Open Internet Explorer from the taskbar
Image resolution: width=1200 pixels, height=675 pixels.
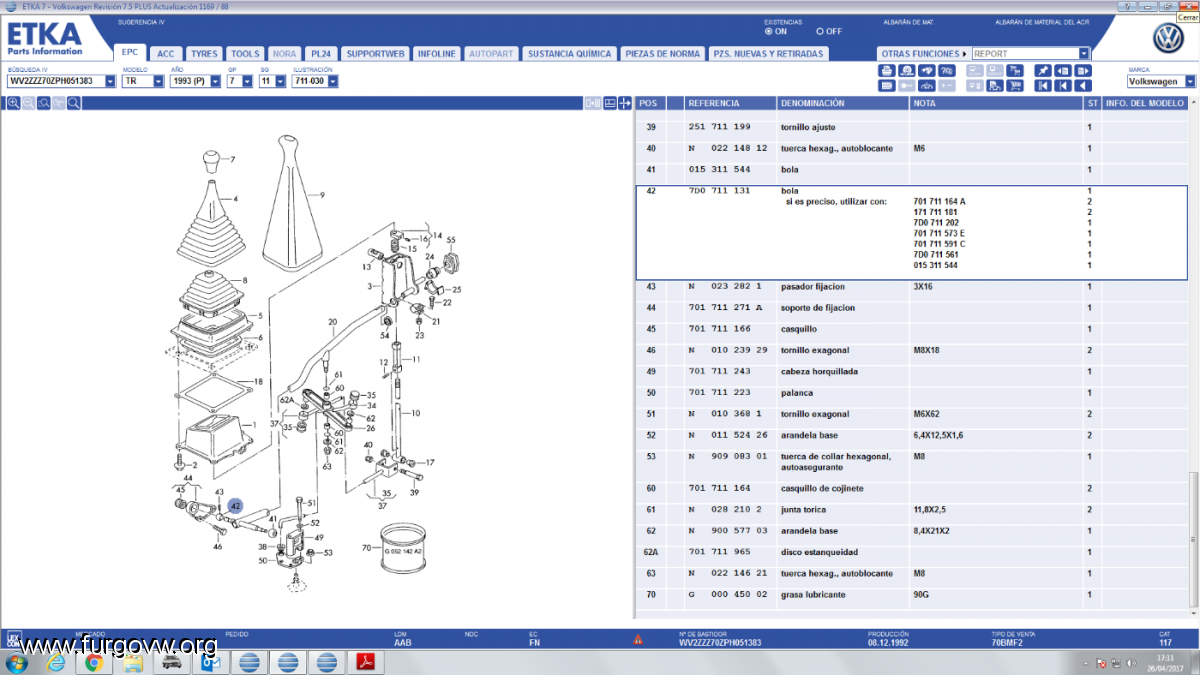[x=56, y=662]
